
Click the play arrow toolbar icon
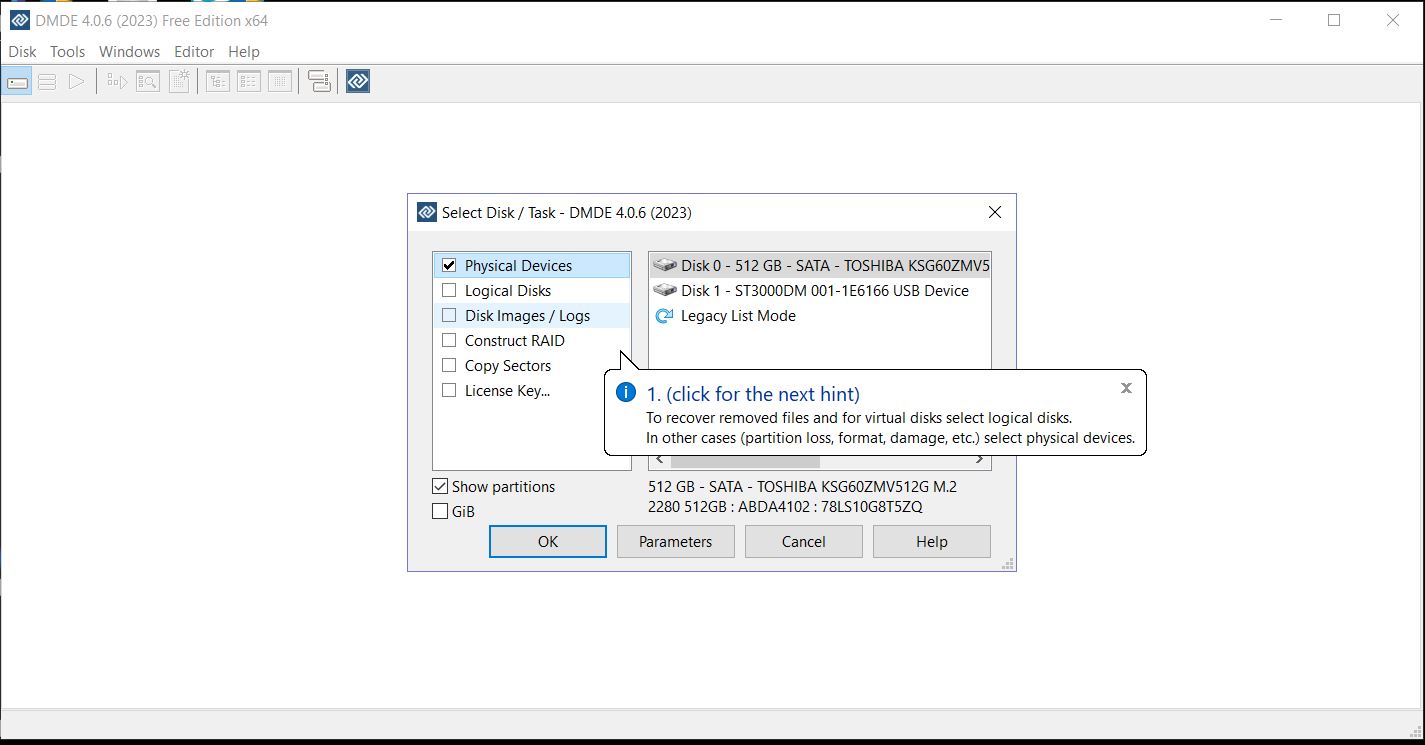76,82
